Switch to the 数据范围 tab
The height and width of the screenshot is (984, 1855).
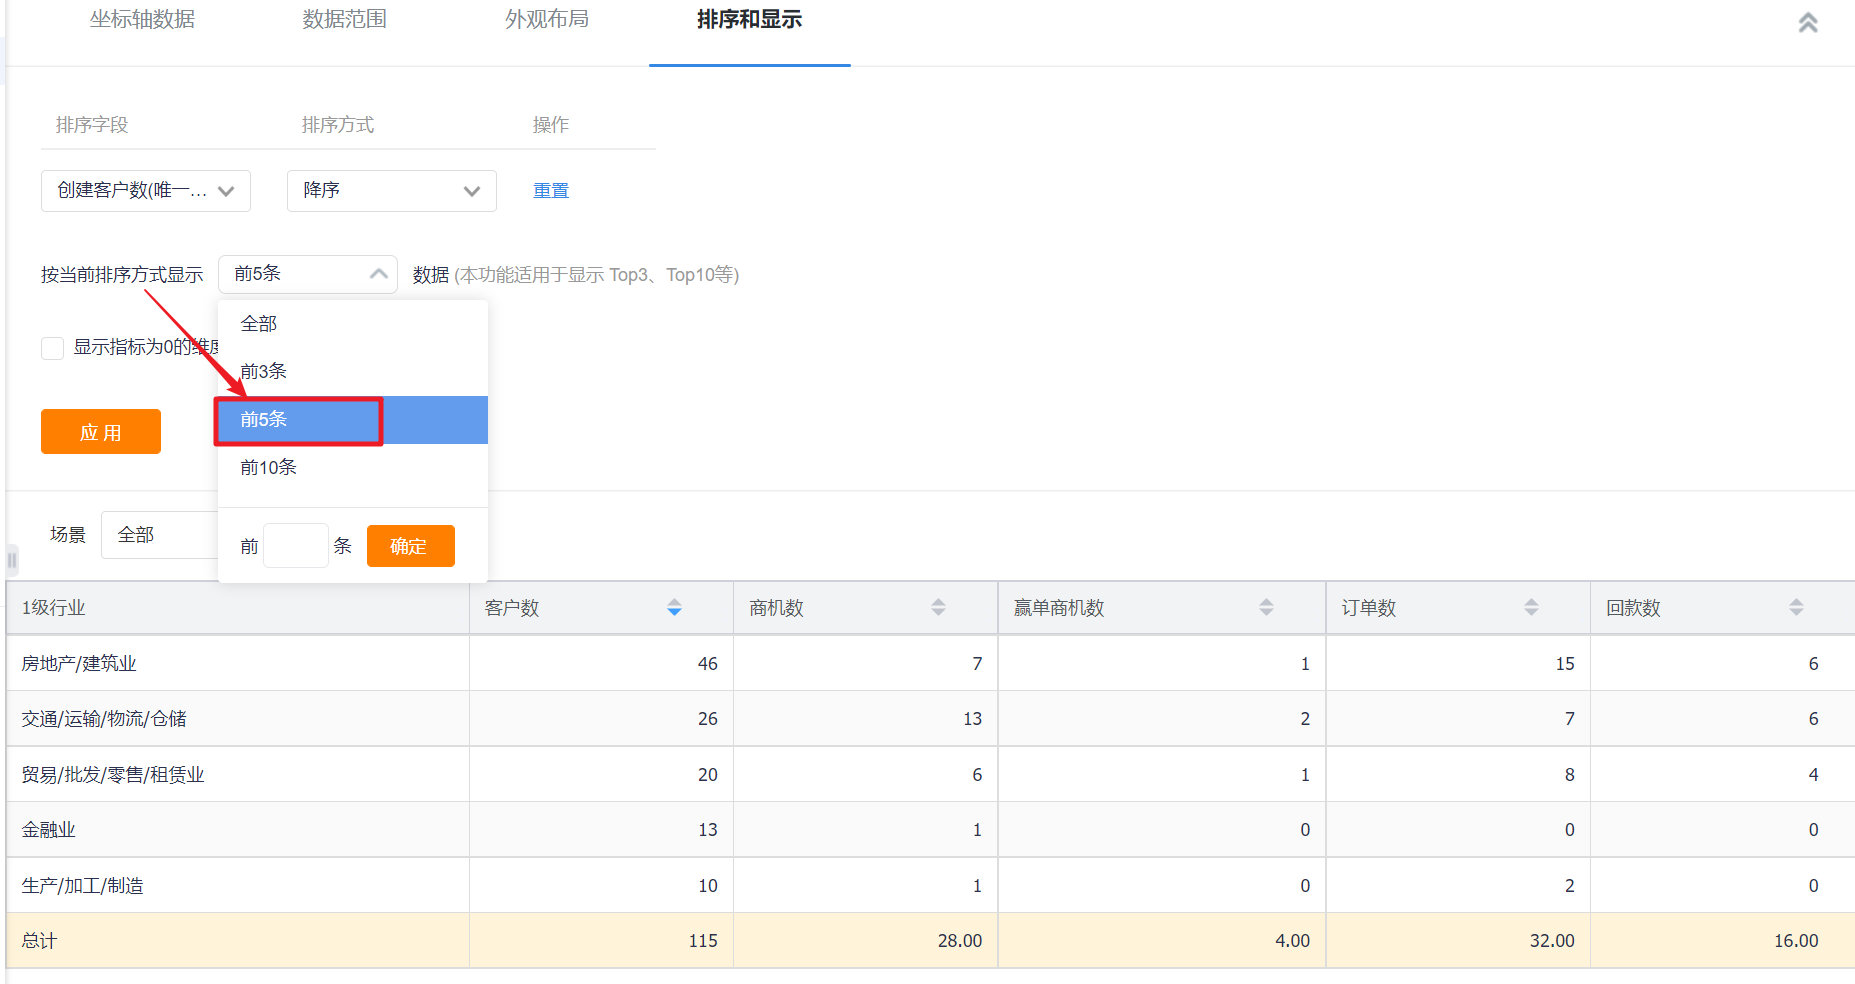(x=345, y=19)
